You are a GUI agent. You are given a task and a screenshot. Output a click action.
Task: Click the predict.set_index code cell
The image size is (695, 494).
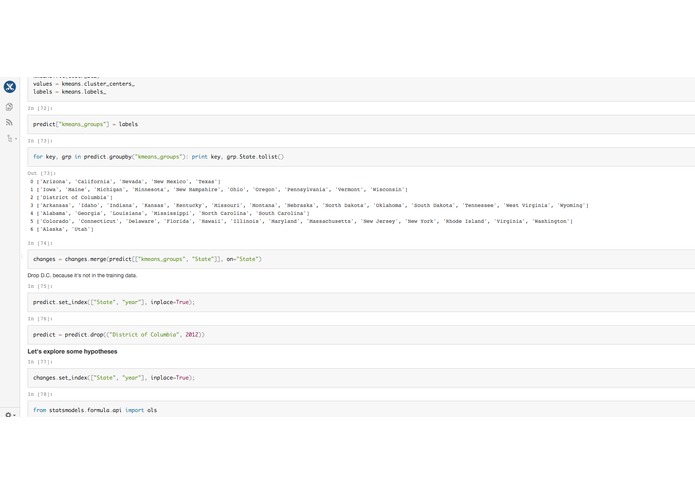(361, 302)
